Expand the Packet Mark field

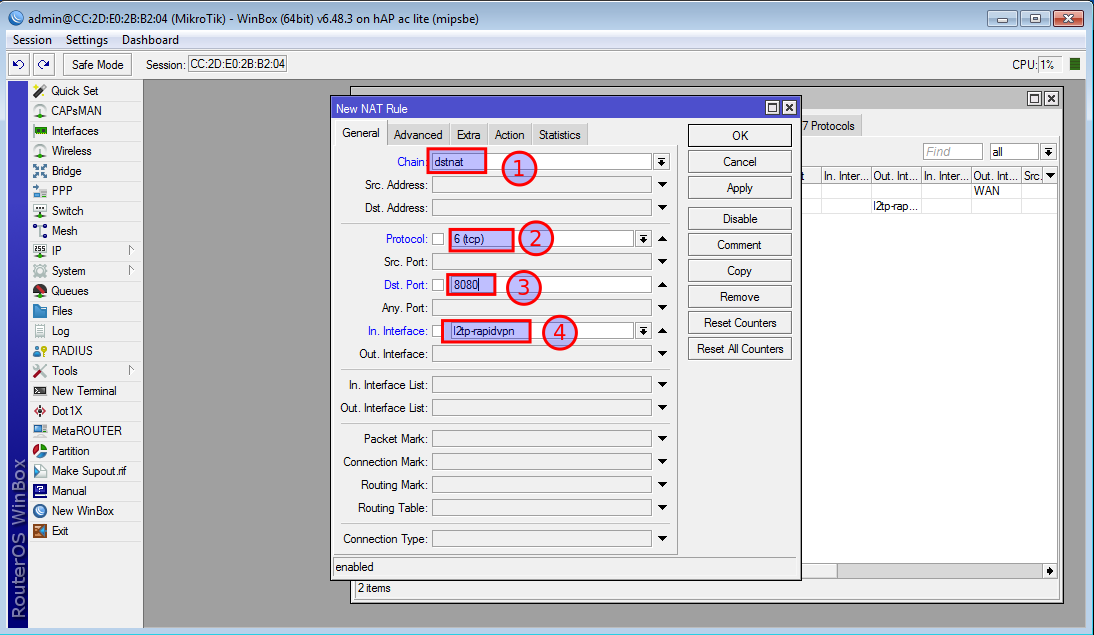(x=662, y=439)
